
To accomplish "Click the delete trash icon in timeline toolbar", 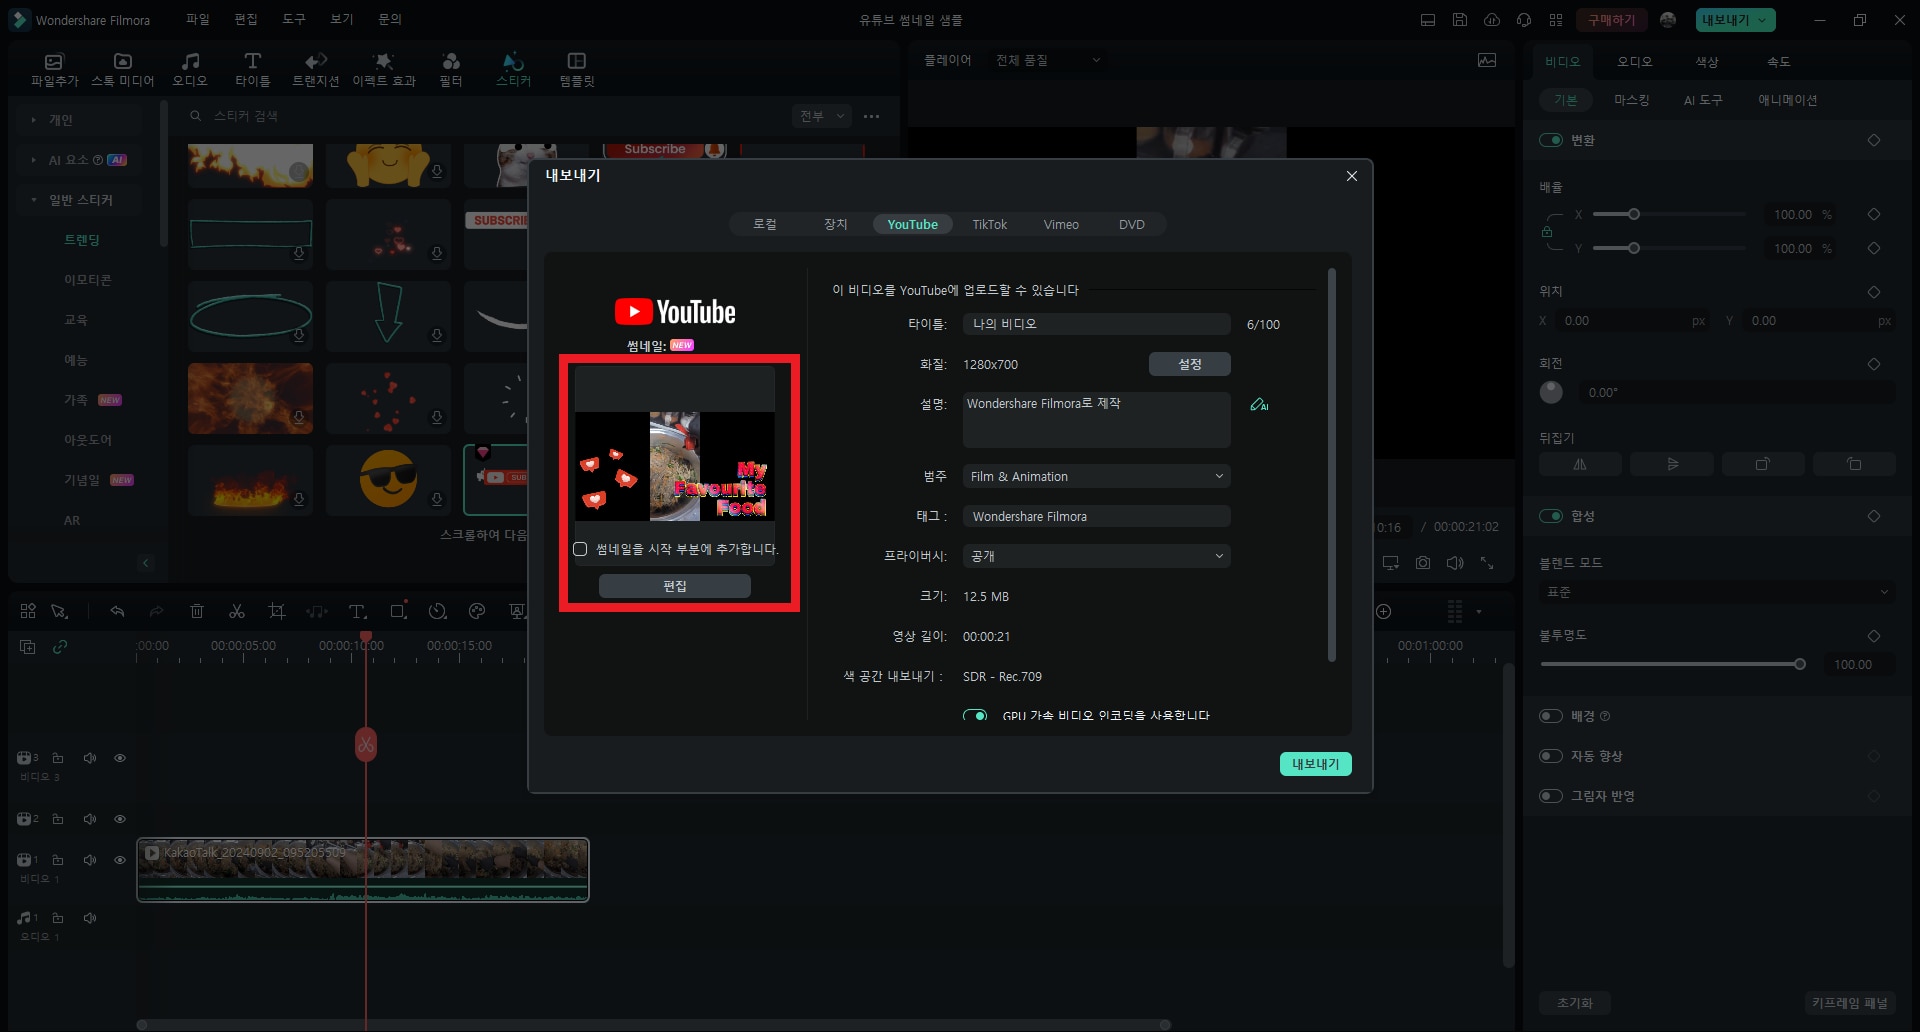I will click(197, 611).
